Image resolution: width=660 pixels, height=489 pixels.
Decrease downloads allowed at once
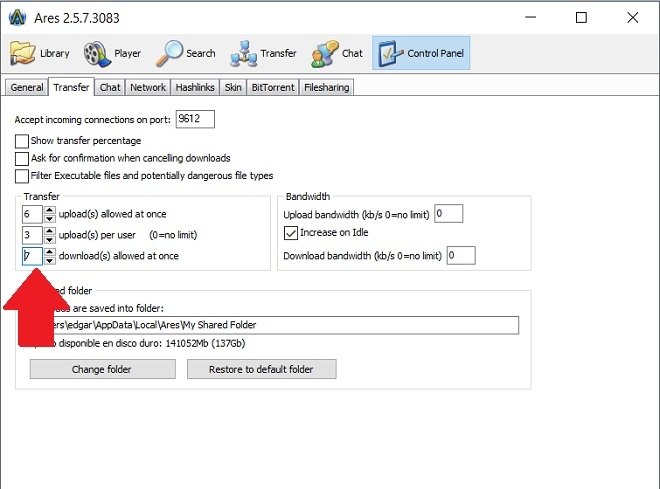pos(50,260)
